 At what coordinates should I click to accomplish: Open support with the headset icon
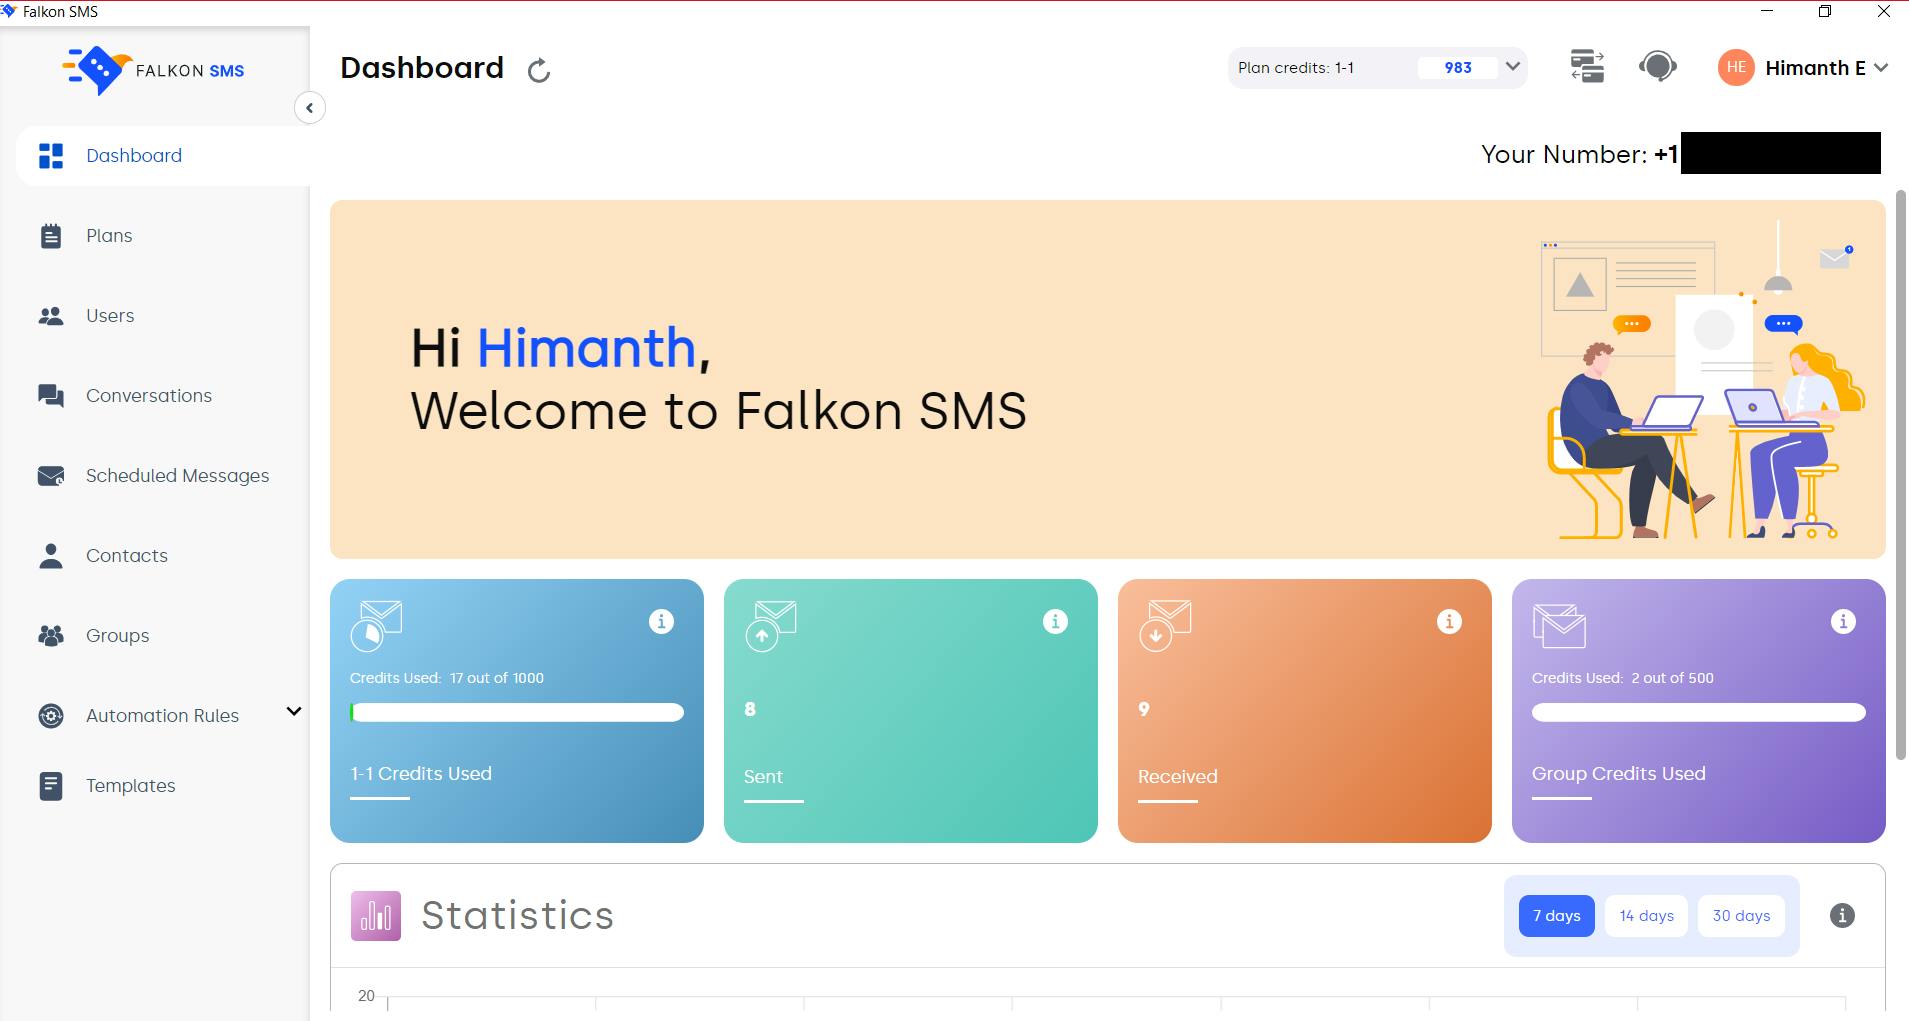click(x=1656, y=67)
